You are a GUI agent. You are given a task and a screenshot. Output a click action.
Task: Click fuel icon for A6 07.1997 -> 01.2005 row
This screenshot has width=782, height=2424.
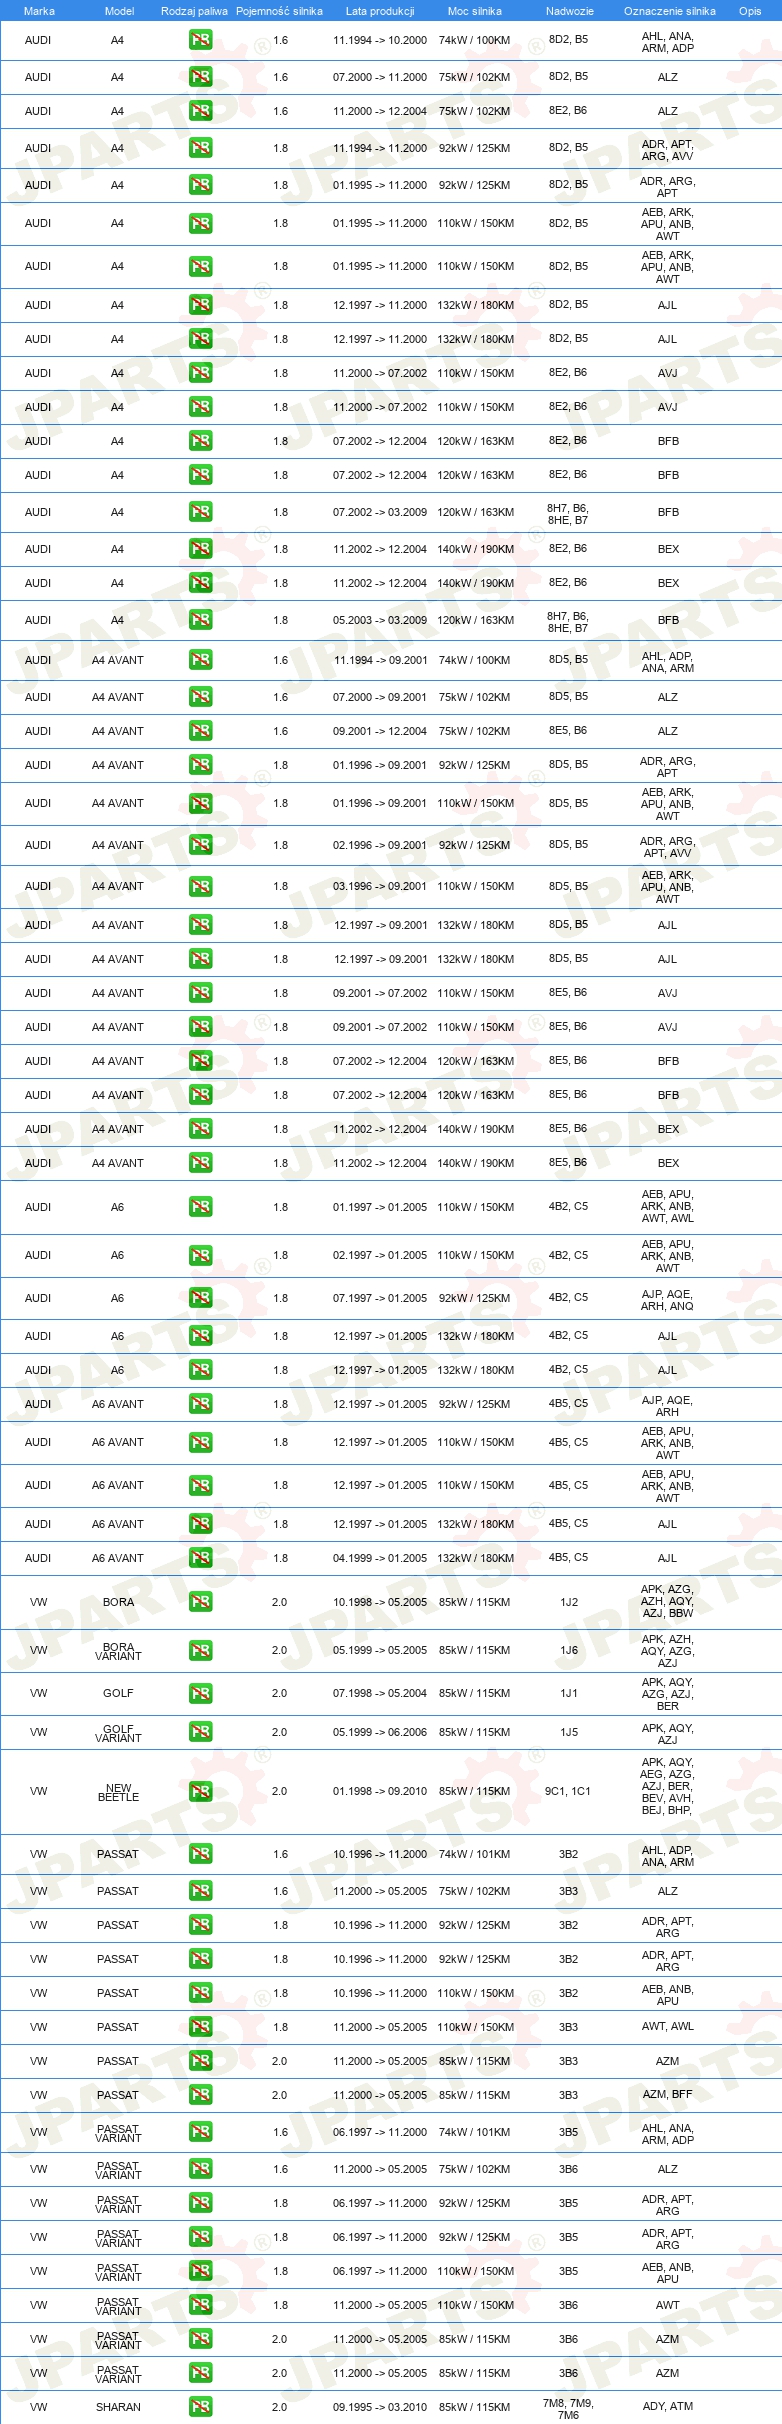pos(200,1298)
